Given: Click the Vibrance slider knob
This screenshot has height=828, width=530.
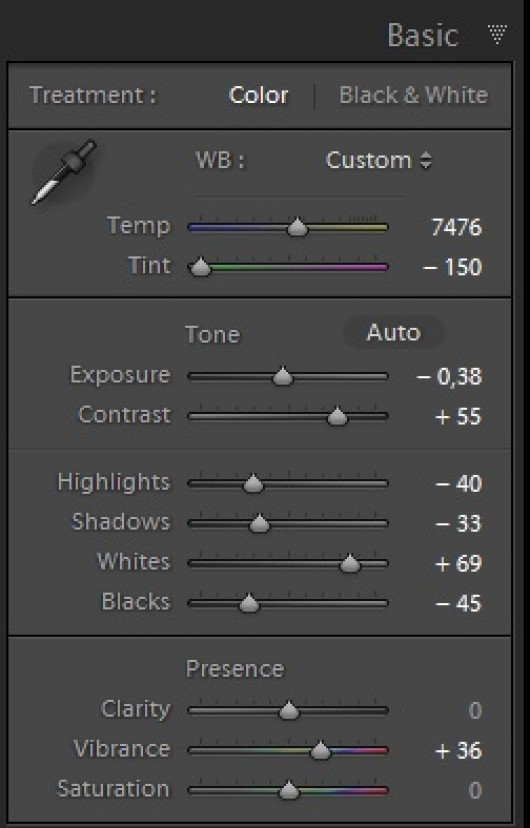Looking at the screenshot, I should pos(320,750).
